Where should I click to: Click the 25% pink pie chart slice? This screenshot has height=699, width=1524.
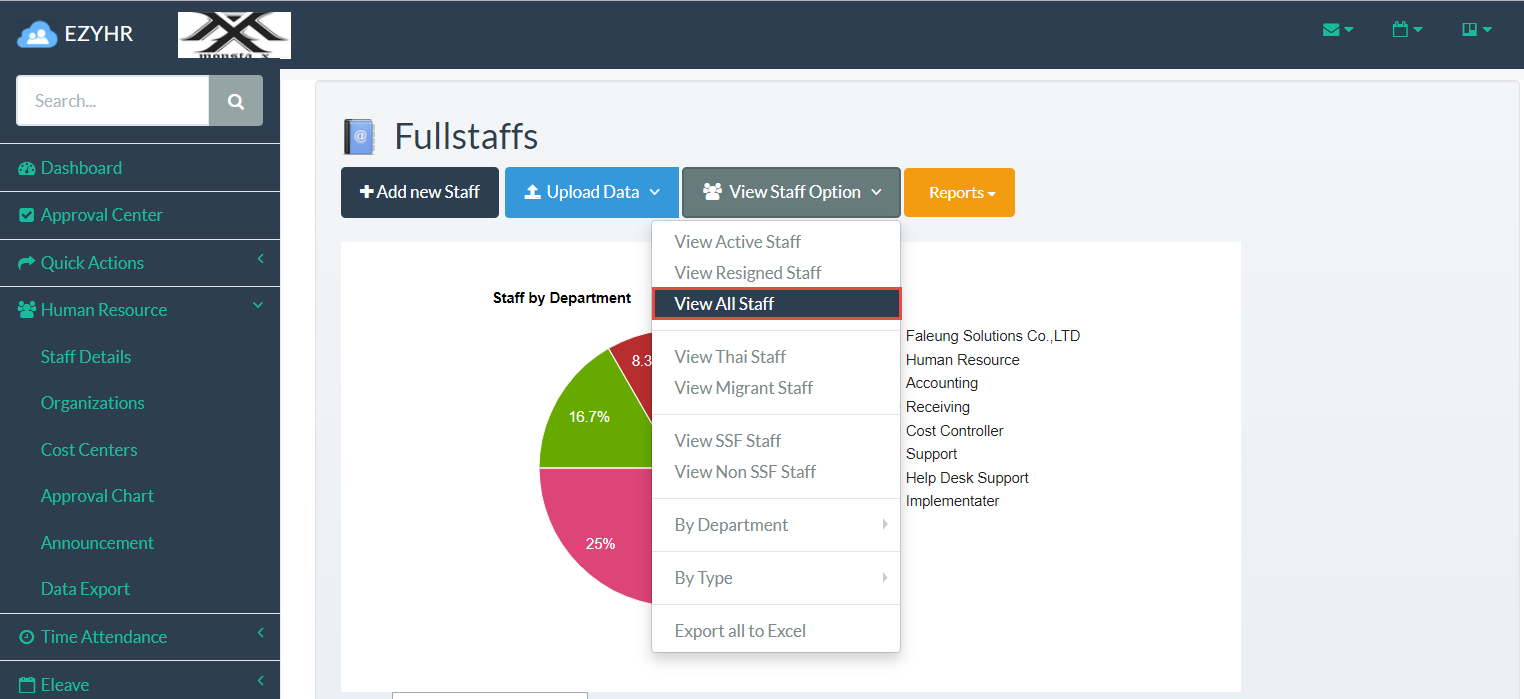click(600, 543)
